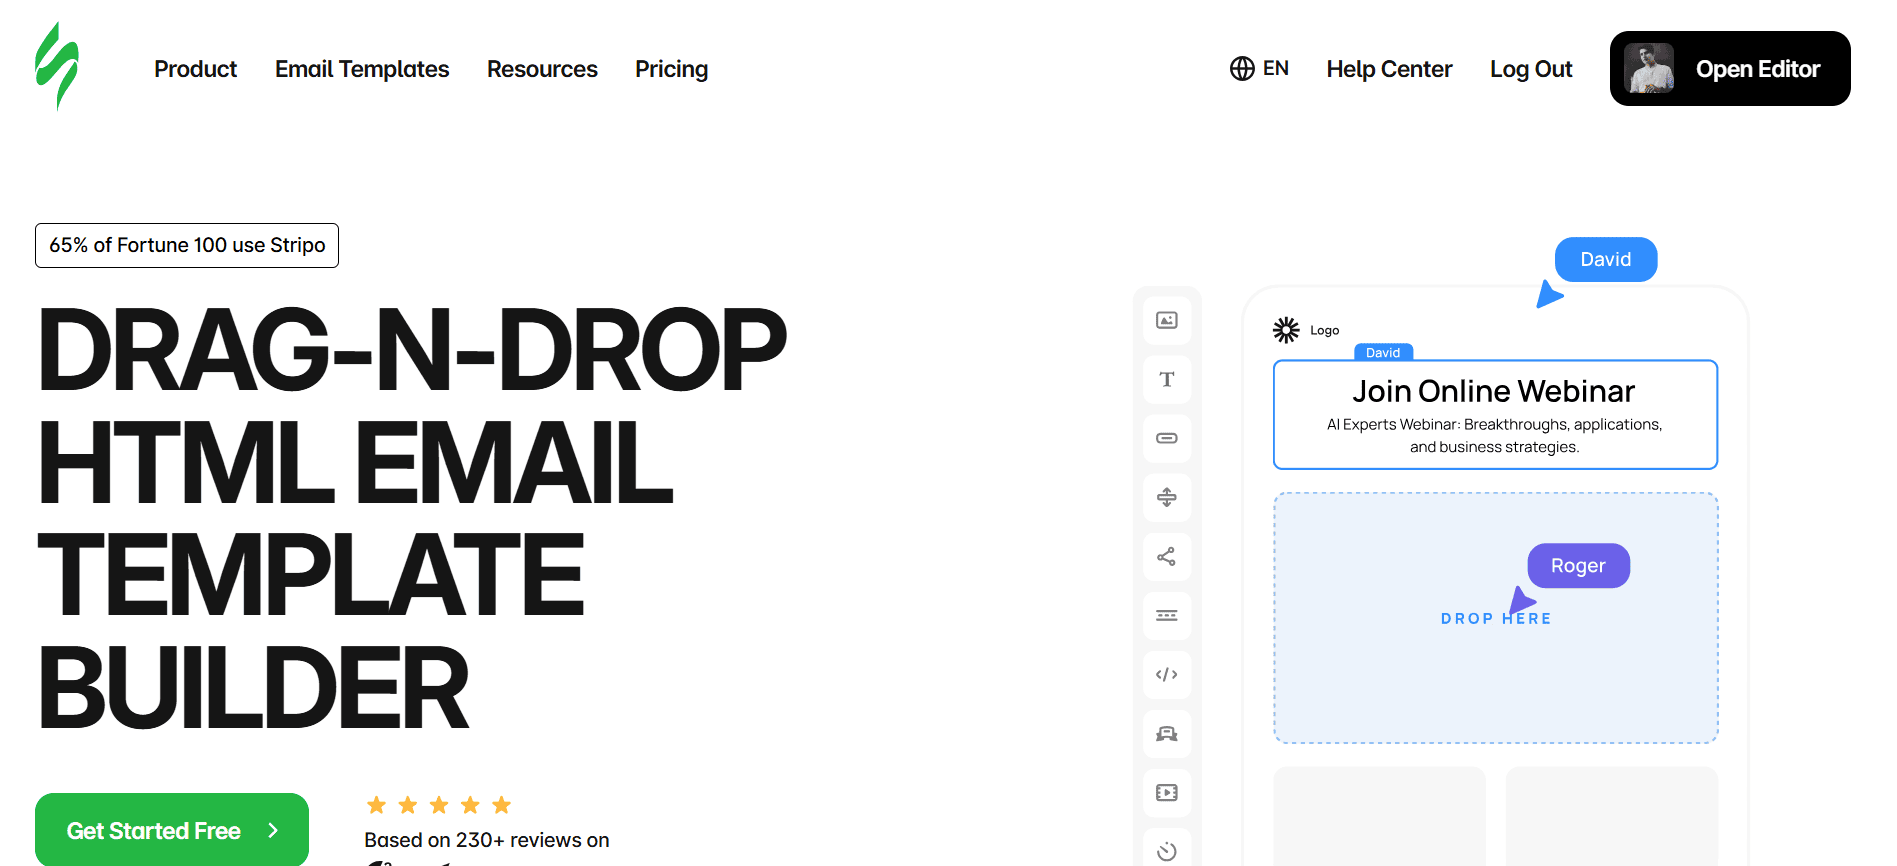Click the DRAG-N-DROP HTML EMAIL headline

coord(411,518)
